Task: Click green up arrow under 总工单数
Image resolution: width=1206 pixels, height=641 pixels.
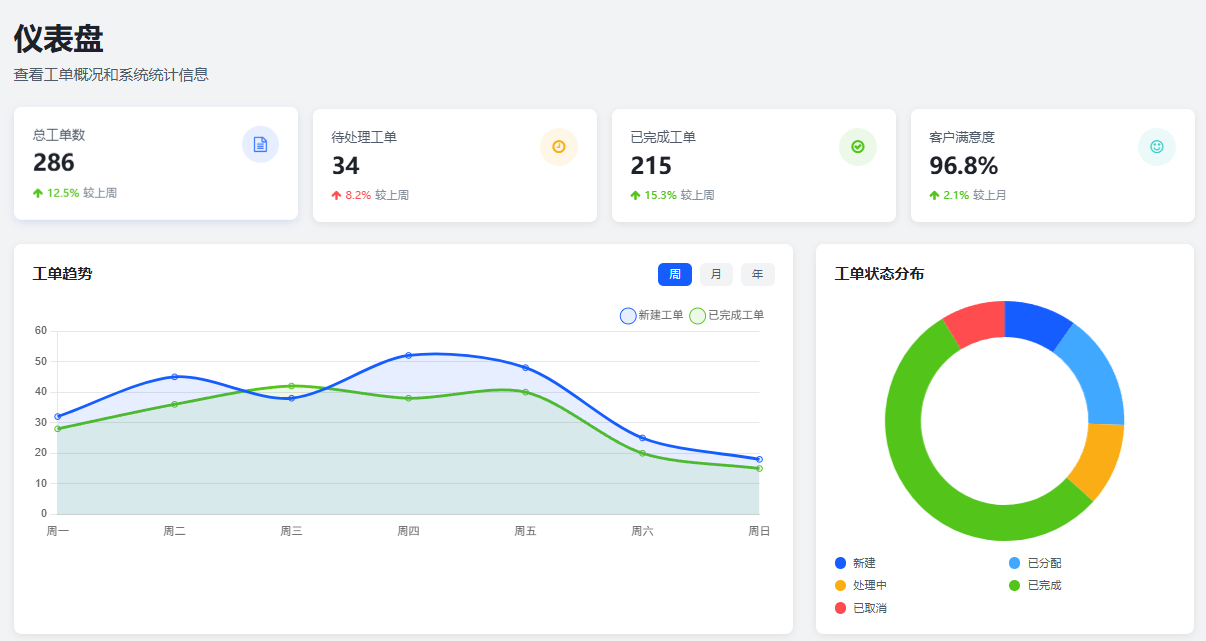Action: tap(38, 193)
